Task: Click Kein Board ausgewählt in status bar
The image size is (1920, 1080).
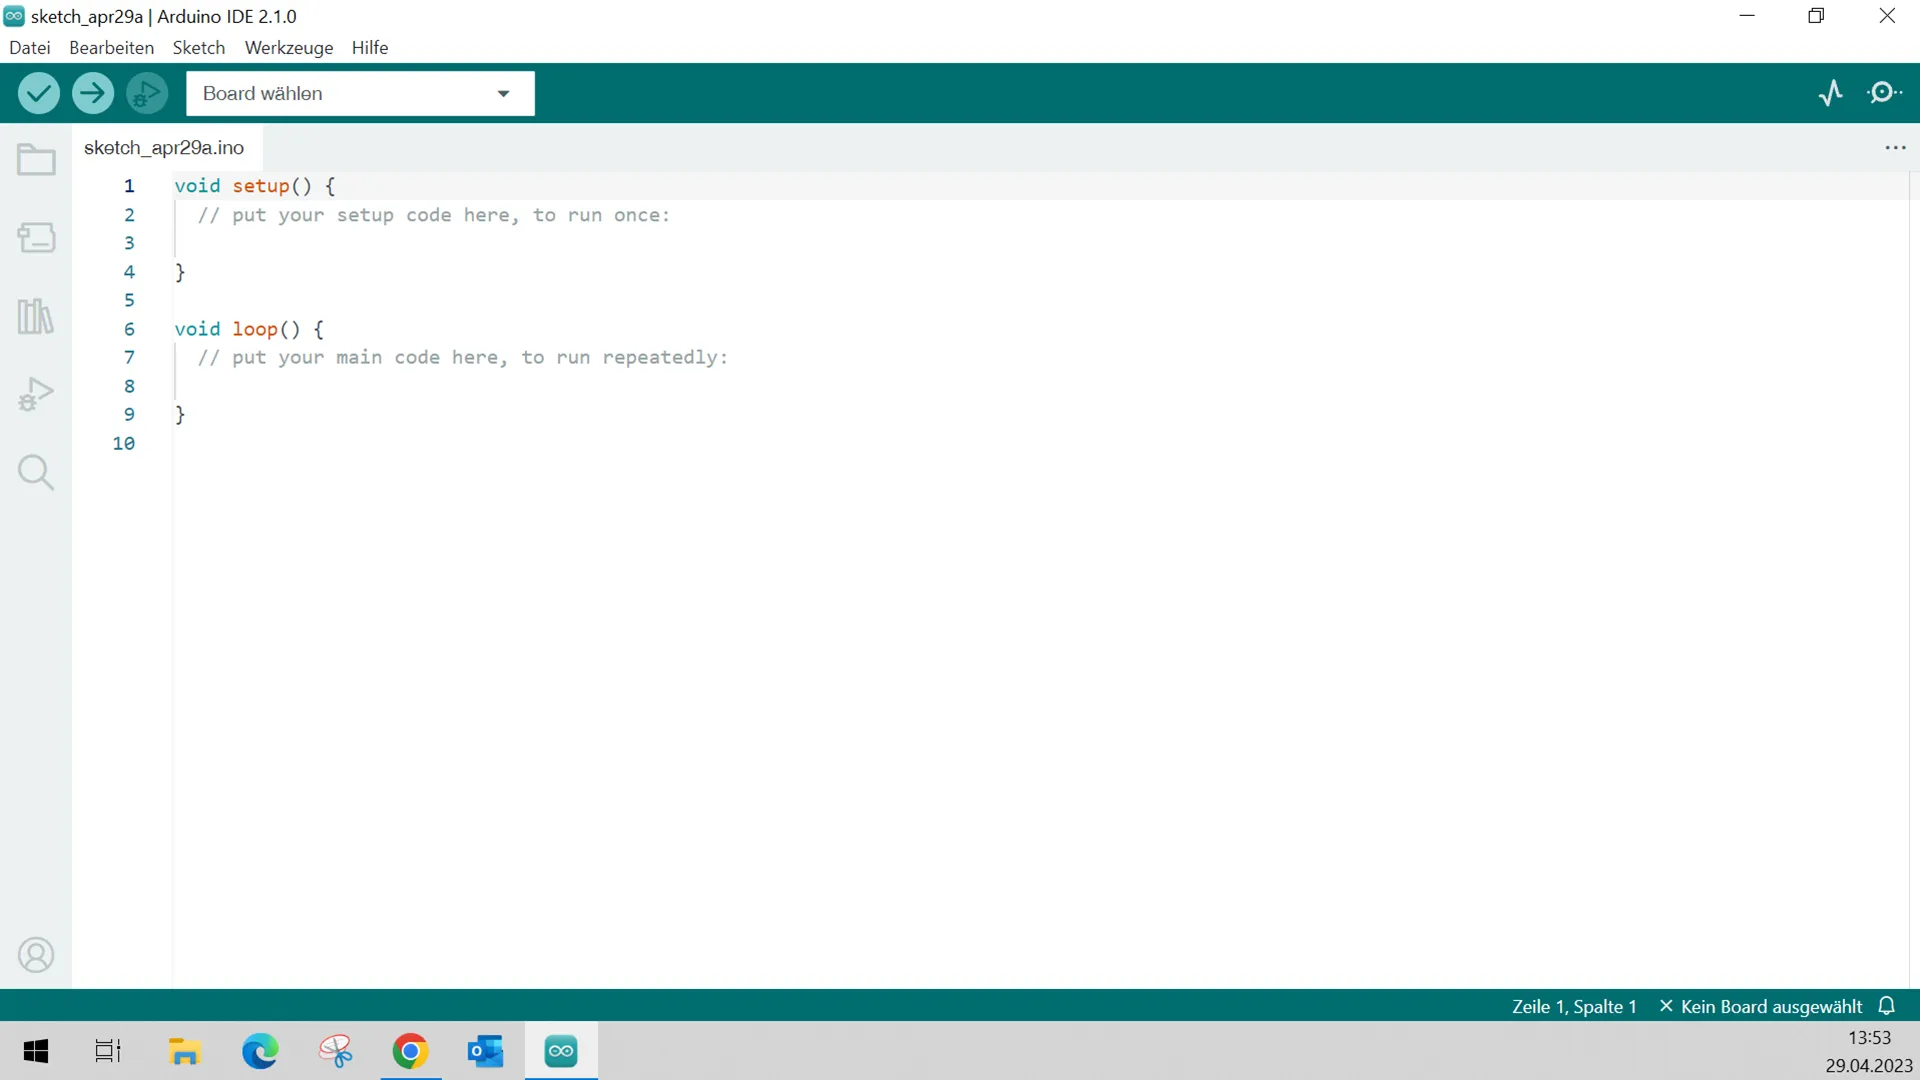Action: click(x=1761, y=1006)
